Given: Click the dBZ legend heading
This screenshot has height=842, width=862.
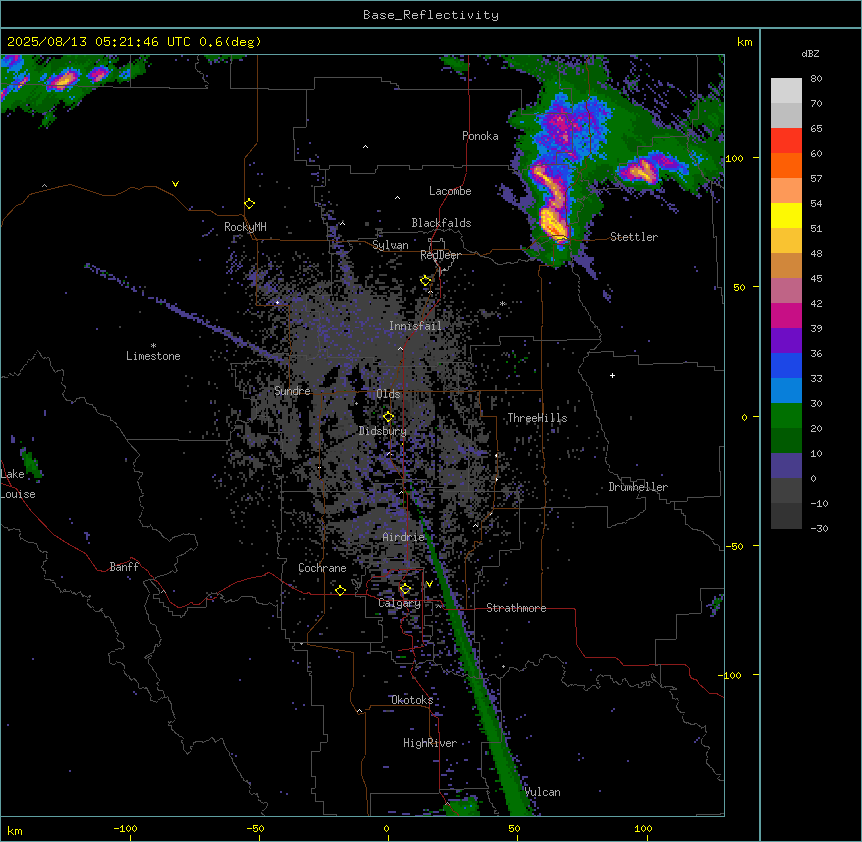Looking at the screenshot, I should pos(810,54).
